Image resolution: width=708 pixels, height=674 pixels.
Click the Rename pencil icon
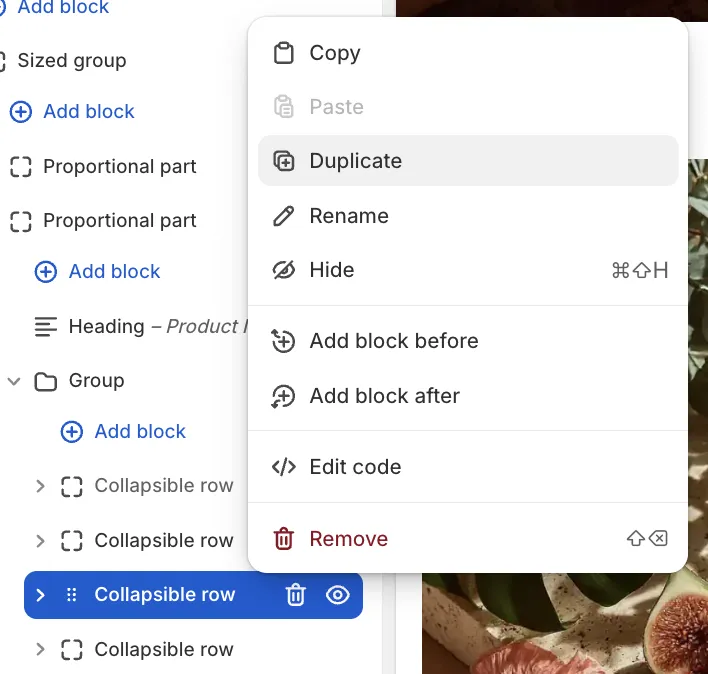(284, 216)
